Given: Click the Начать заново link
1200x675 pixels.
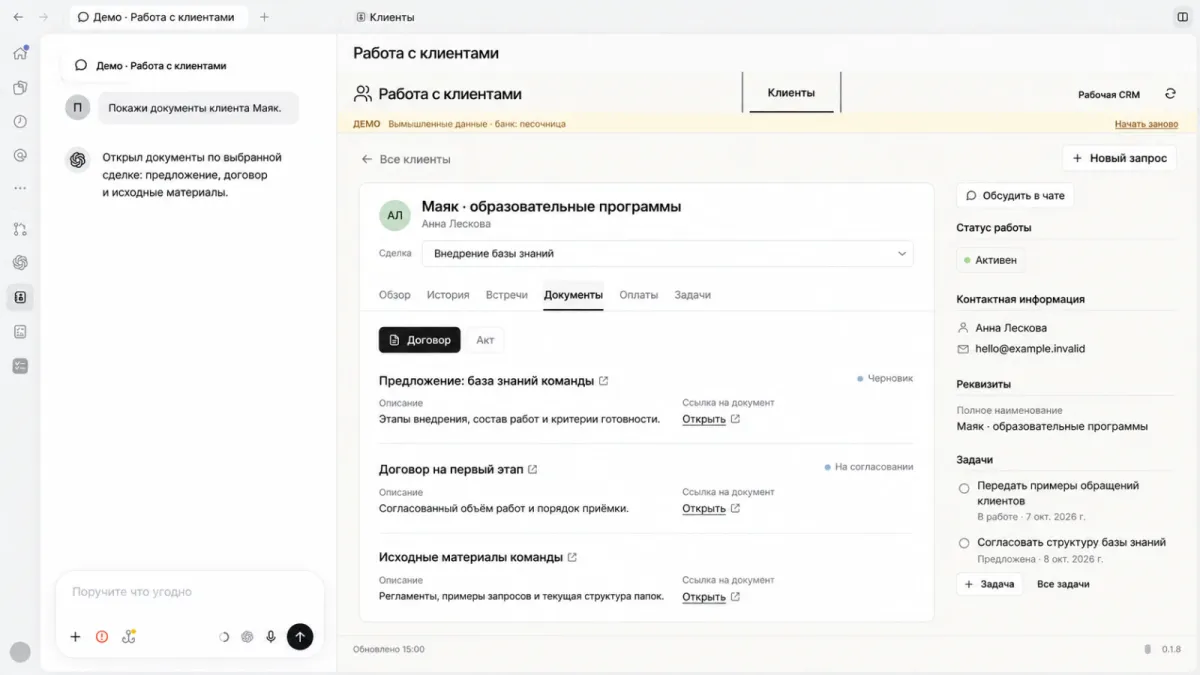Looking at the screenshot, I should pos(1147,124).
